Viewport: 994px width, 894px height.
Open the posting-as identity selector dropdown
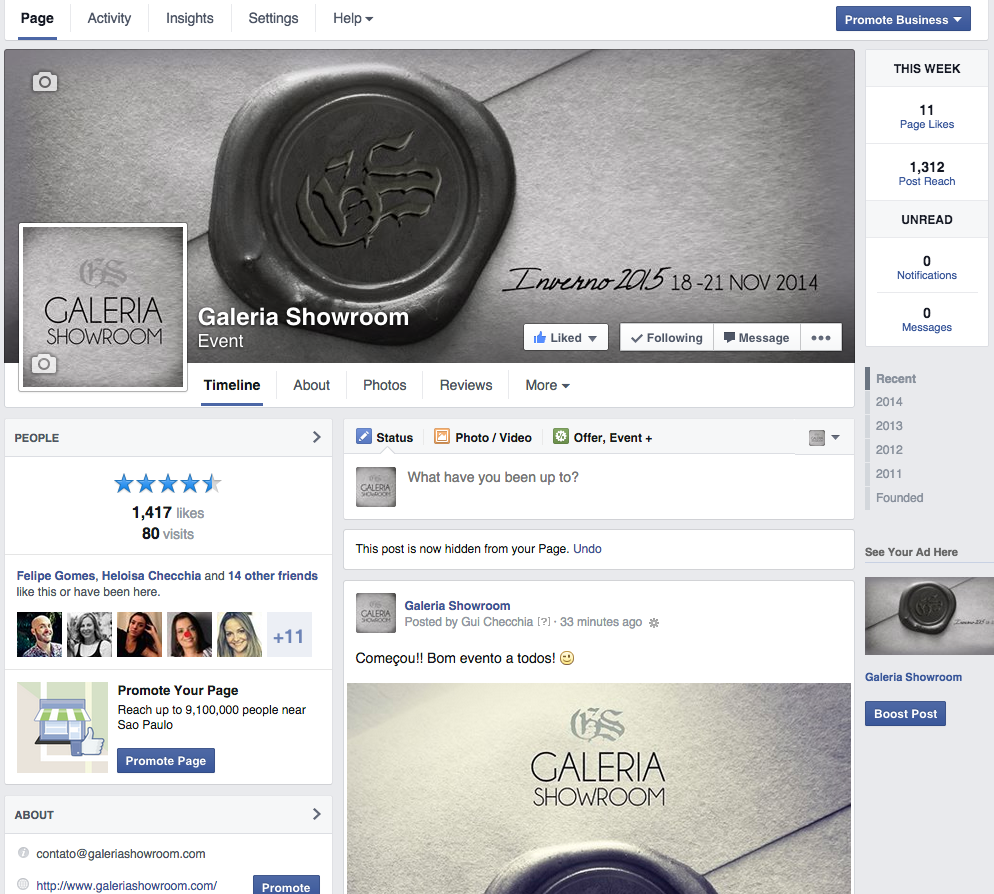pyautogui.click(x=824, y=437)
